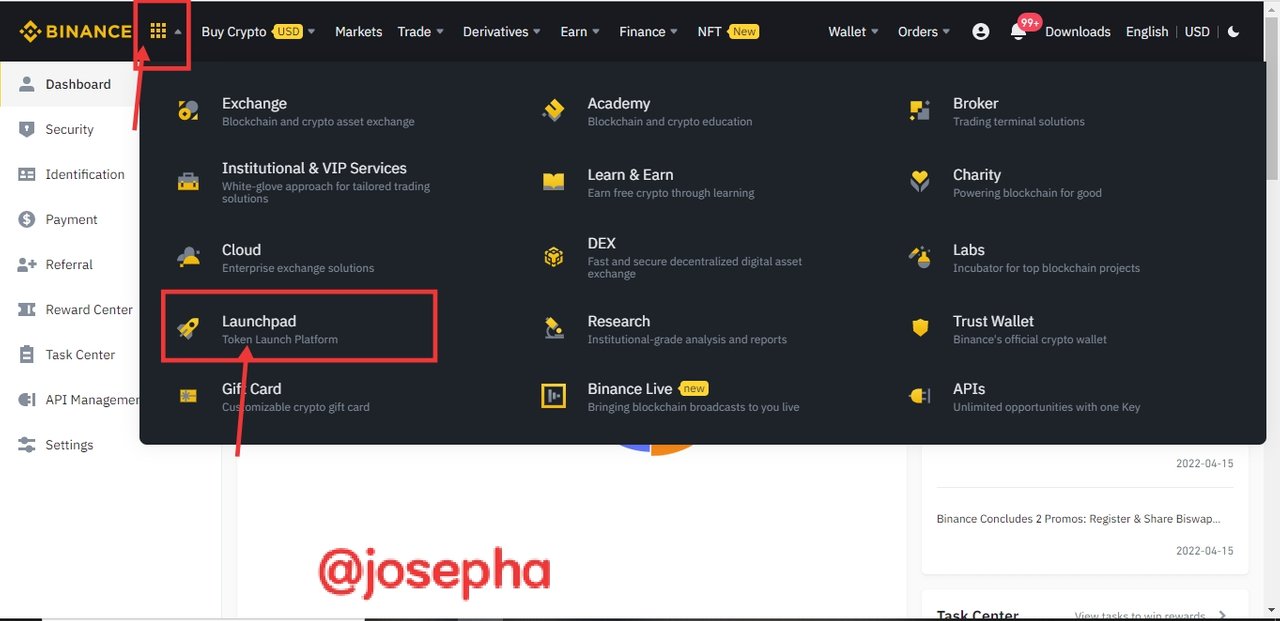Open the Downloads menu item
1280x621 pixels.
point(1077,31)
